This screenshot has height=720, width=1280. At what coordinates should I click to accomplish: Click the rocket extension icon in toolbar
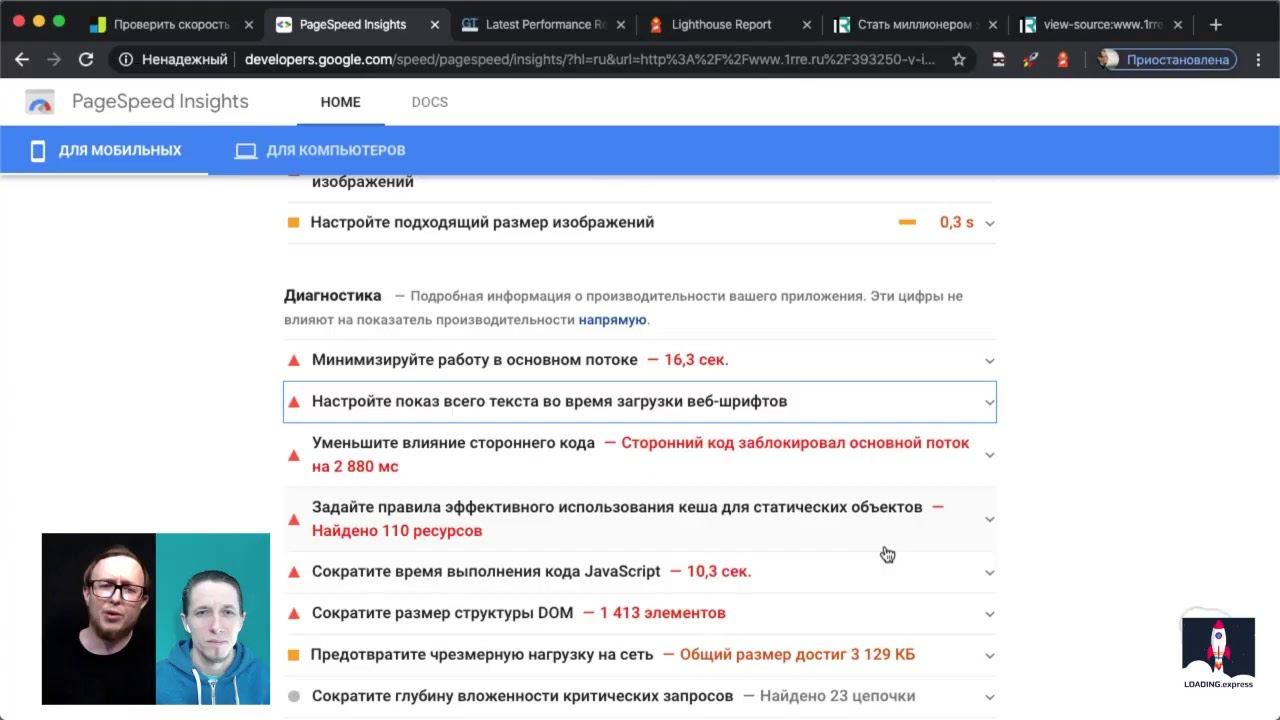click(1030, 60)
